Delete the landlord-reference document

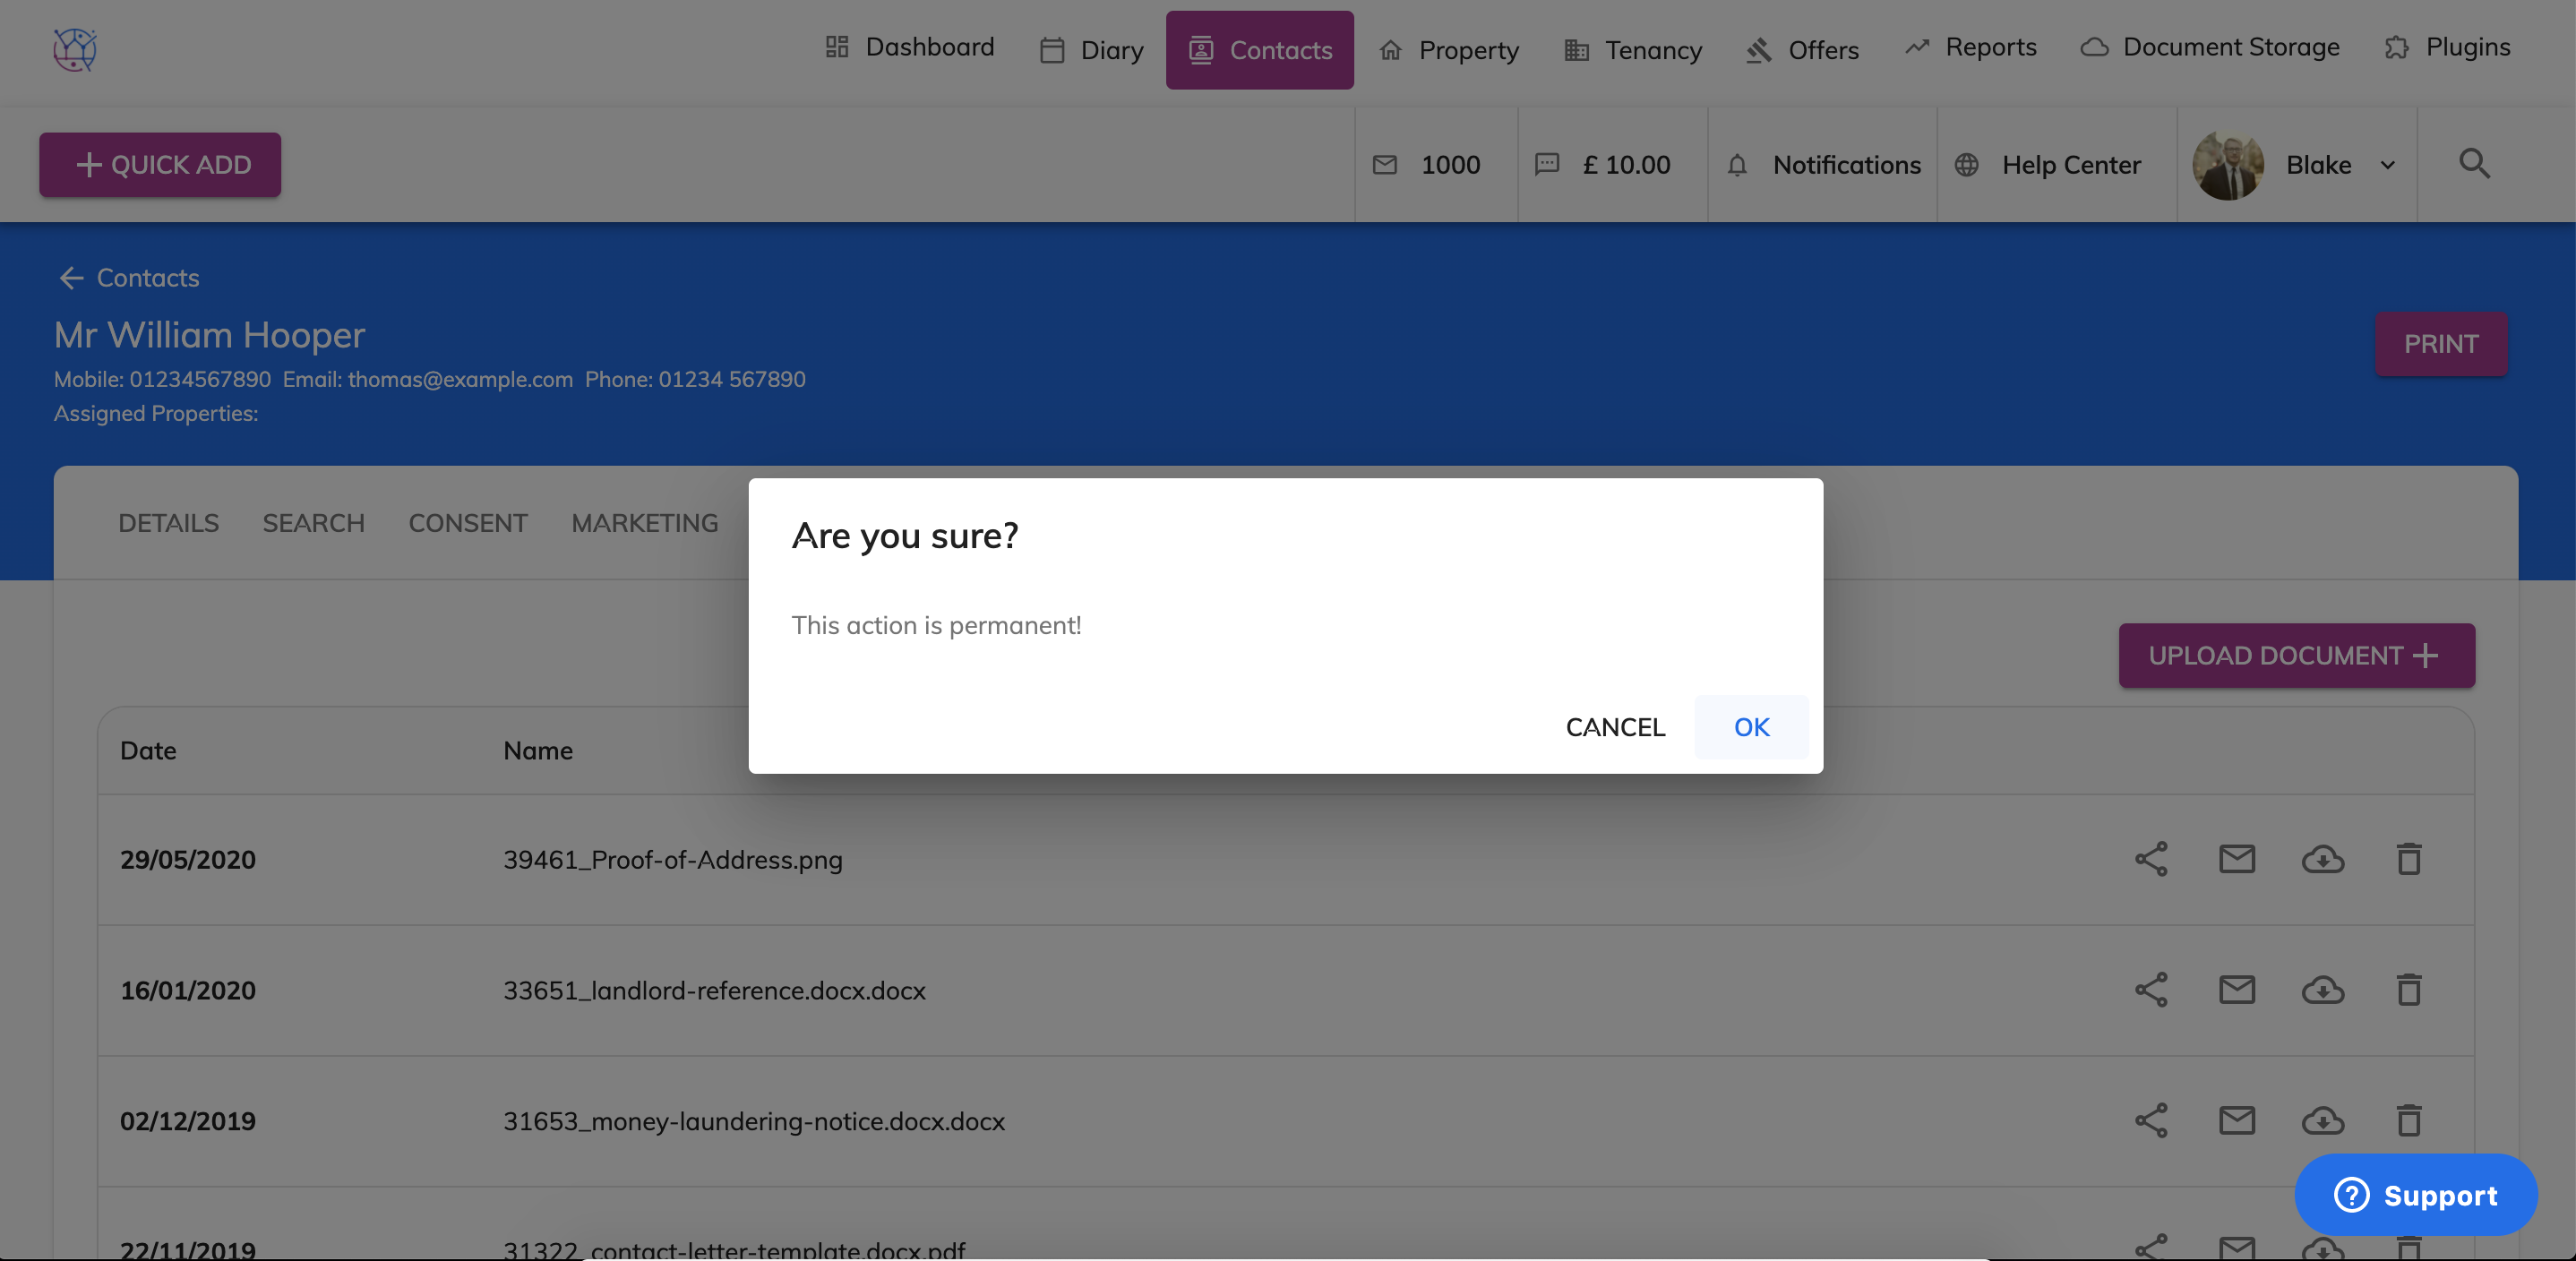(x=2408, y=990)
